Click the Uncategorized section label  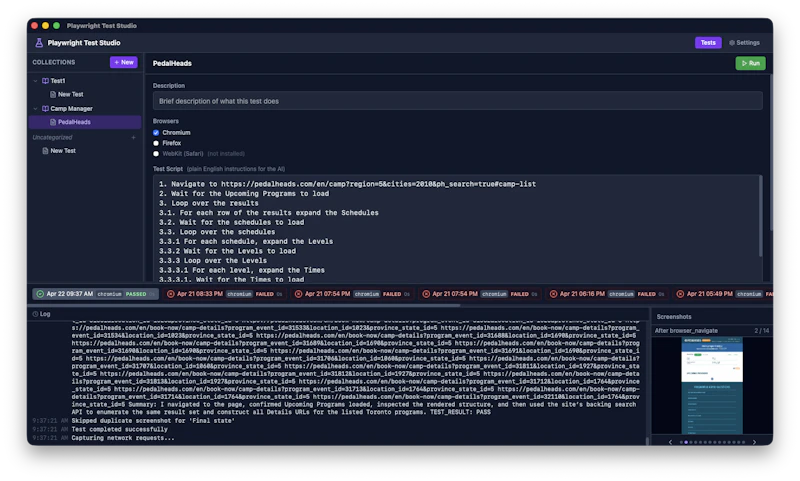click(x=52, y=137)
